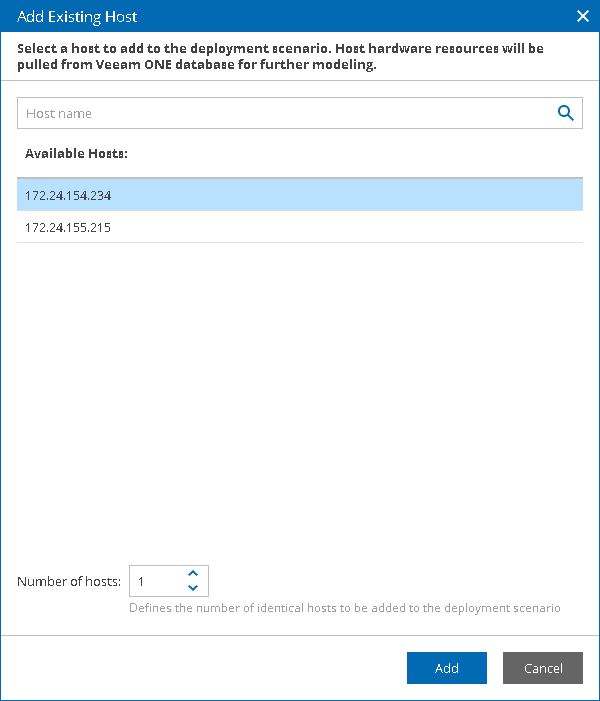The width and height of the screenshot is (600, 701).
Task: Click the Add Existing Host title text
Action: [x=78, y=16]
